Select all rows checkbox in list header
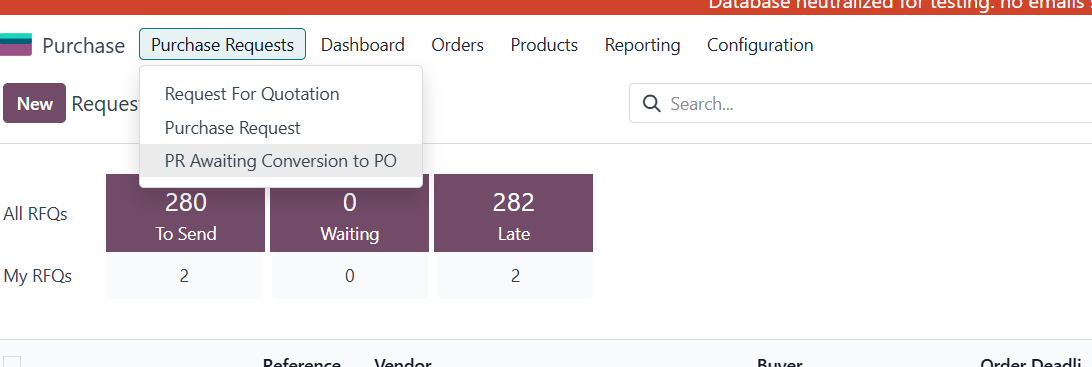This screenshot has width=1092, height=367. coord(12,363)
